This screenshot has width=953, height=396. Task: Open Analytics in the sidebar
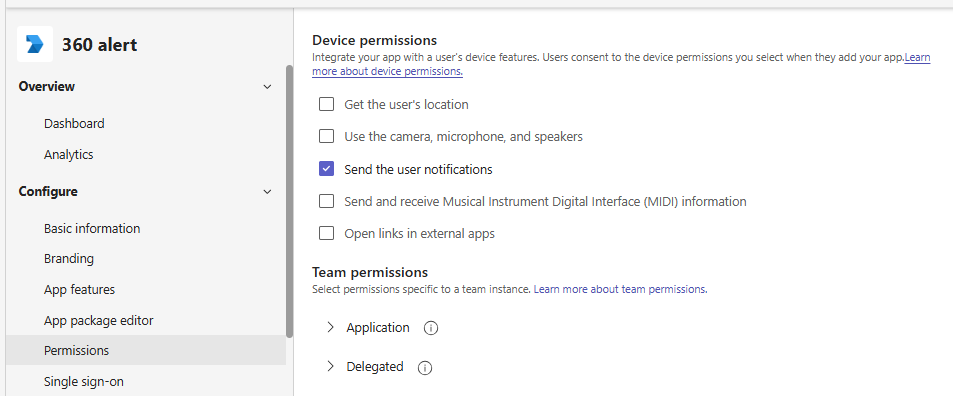(69, 154)
